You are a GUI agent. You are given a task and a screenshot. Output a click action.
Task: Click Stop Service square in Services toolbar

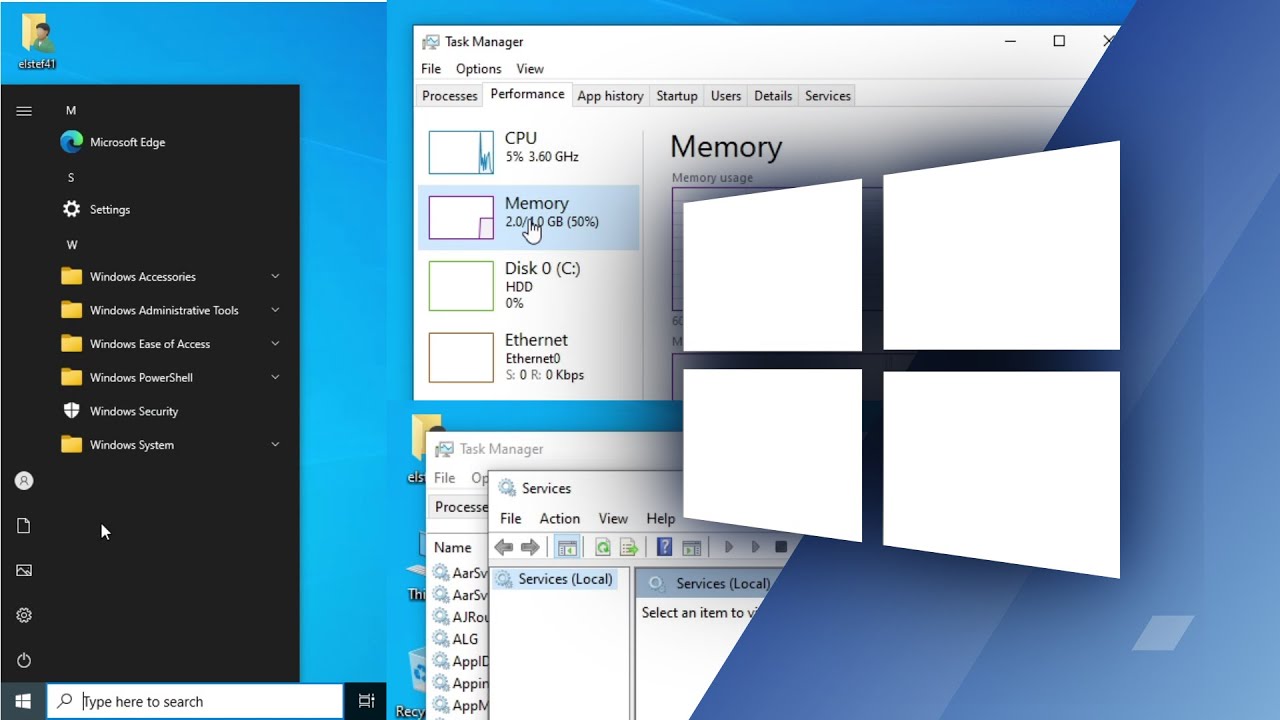tap(782, 547)
